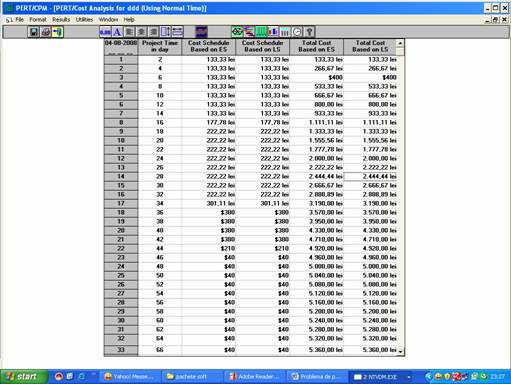Open the Results menu
511x384 pixels.
pyautogui.click(x=61, y=20)
